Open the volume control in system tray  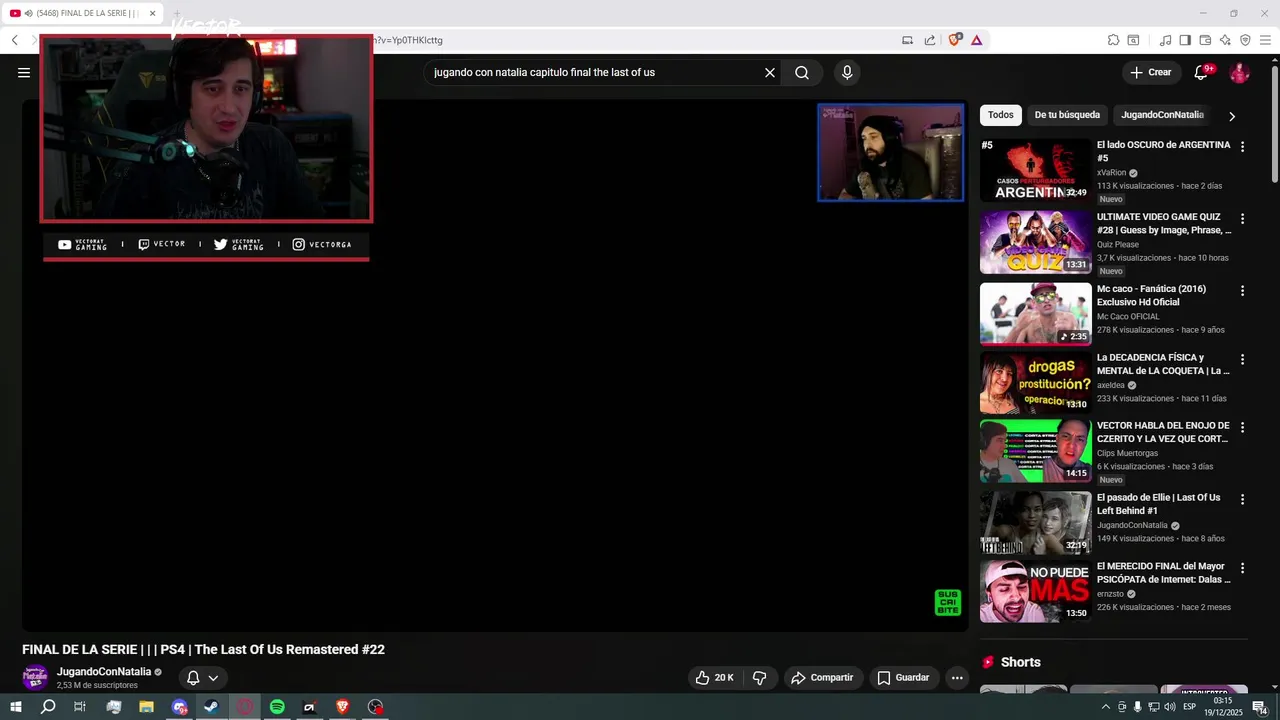click(x=1169, y=707)
